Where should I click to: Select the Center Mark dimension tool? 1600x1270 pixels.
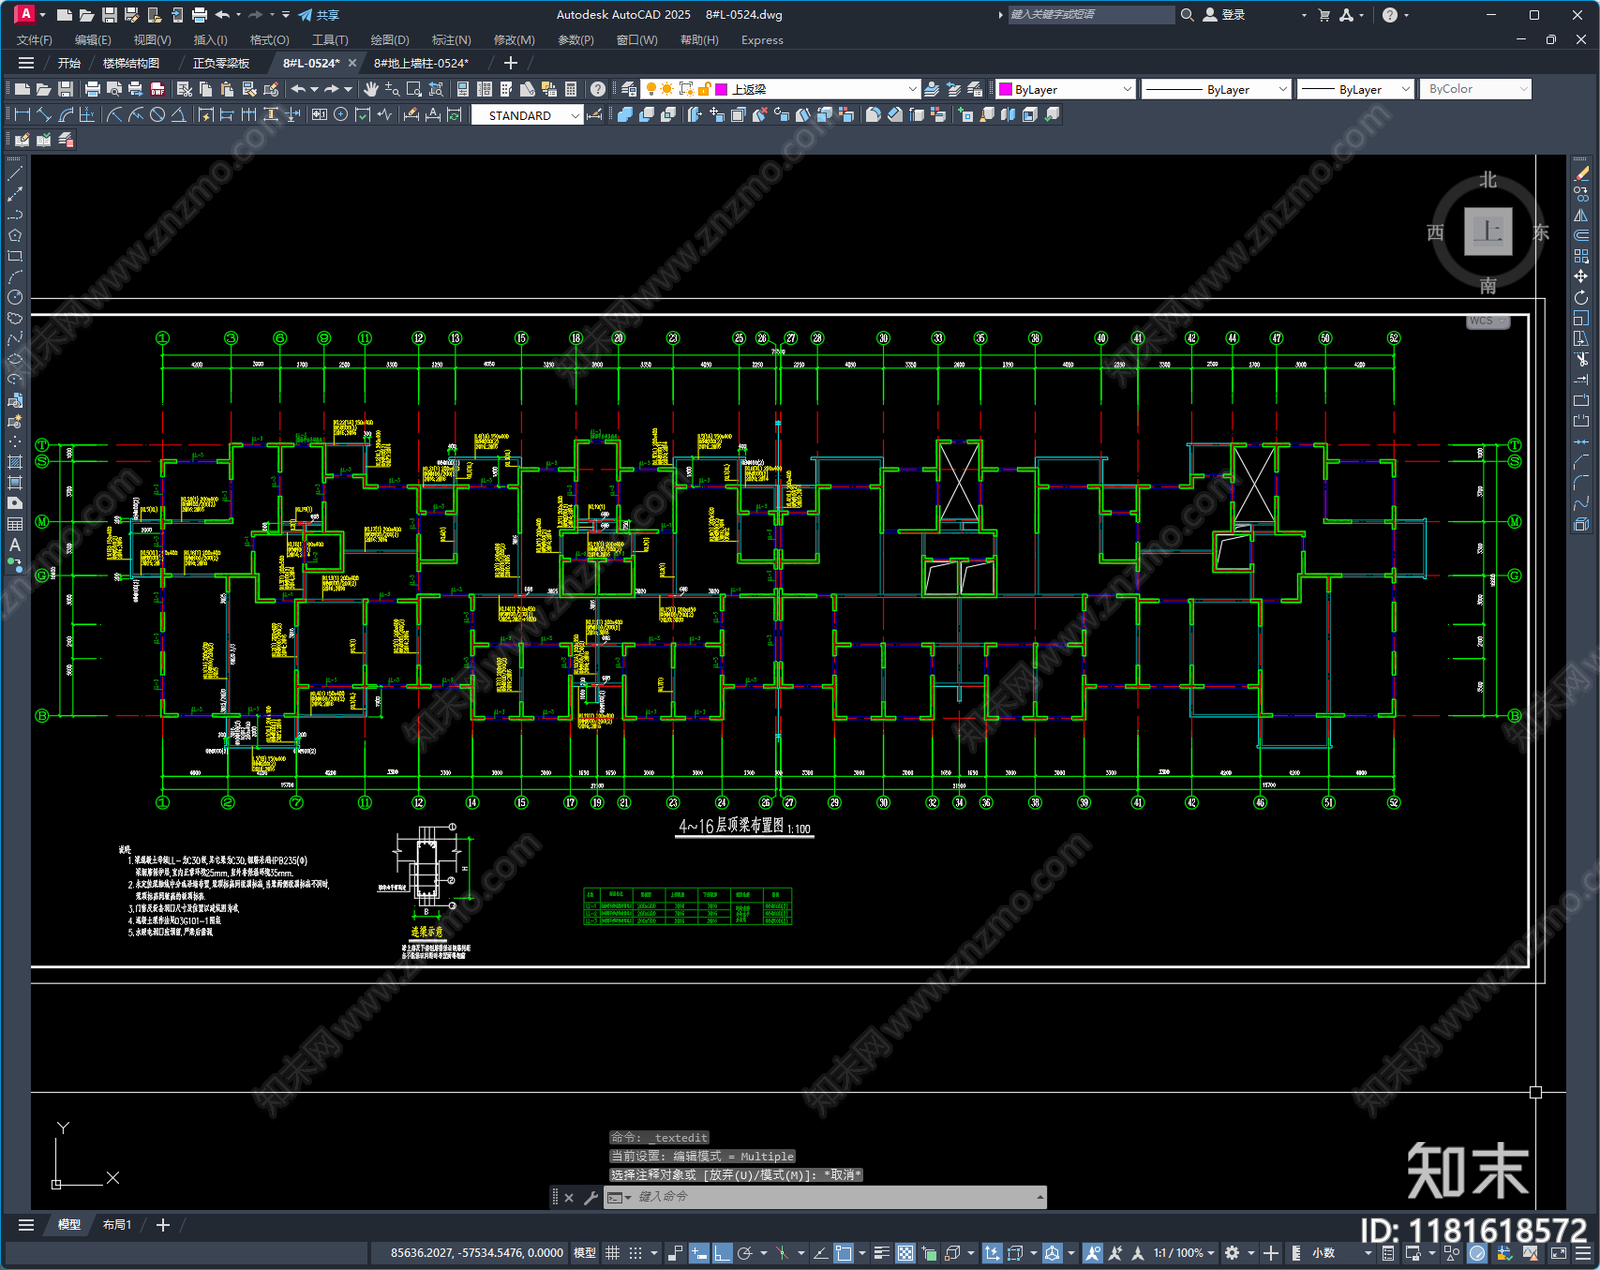click(x=341, y=115)
